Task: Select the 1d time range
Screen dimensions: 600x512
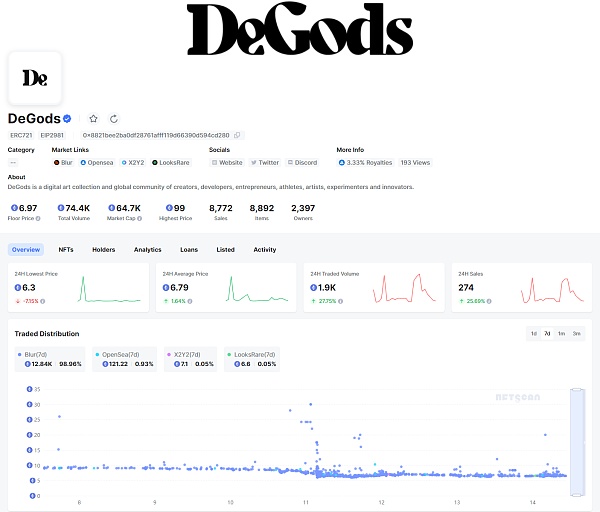Action: pos(533,334)
